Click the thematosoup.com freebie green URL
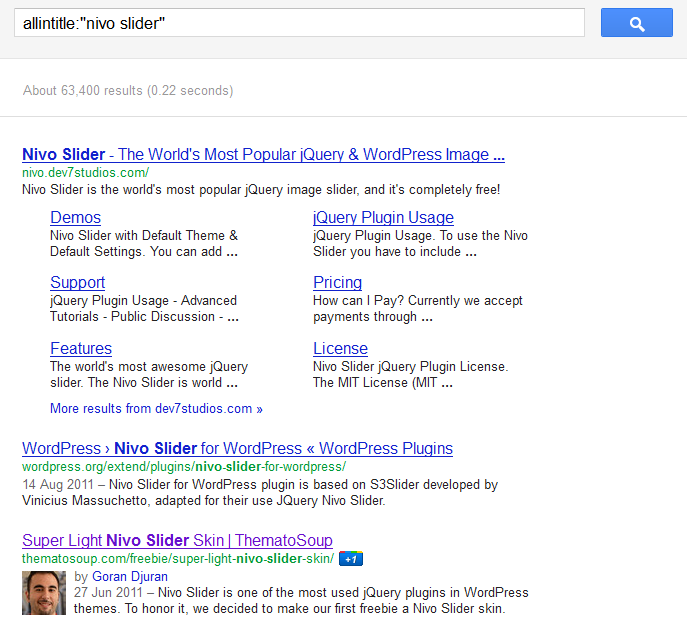Screen dimensions: 687x620 (x=177, y=559)
